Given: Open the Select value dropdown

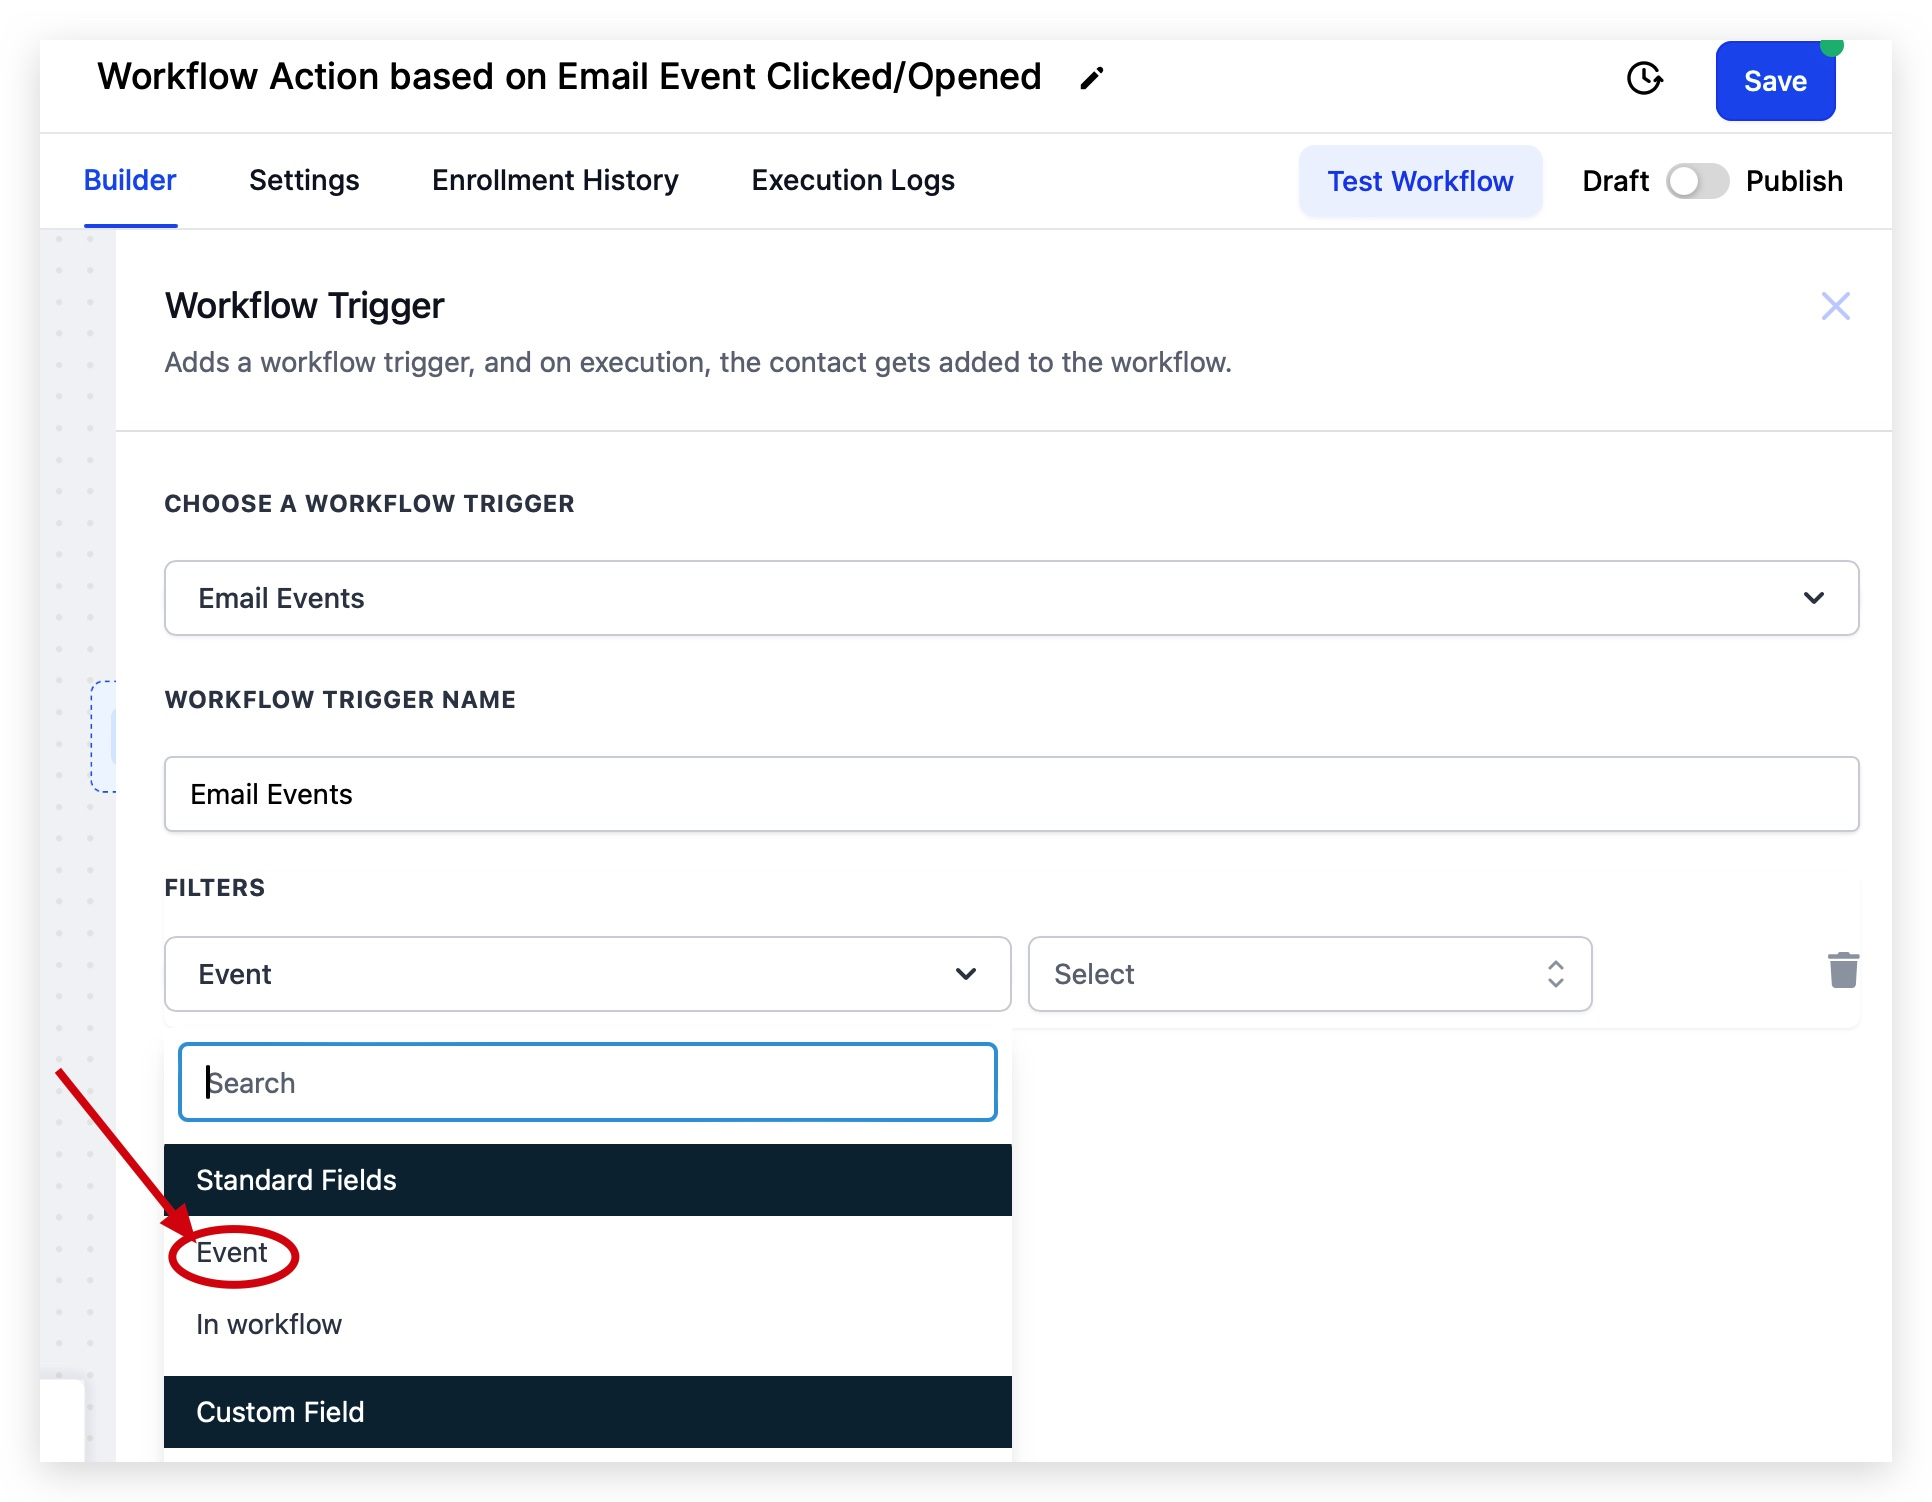Looking at the screenshot, I should point(1309,974).
